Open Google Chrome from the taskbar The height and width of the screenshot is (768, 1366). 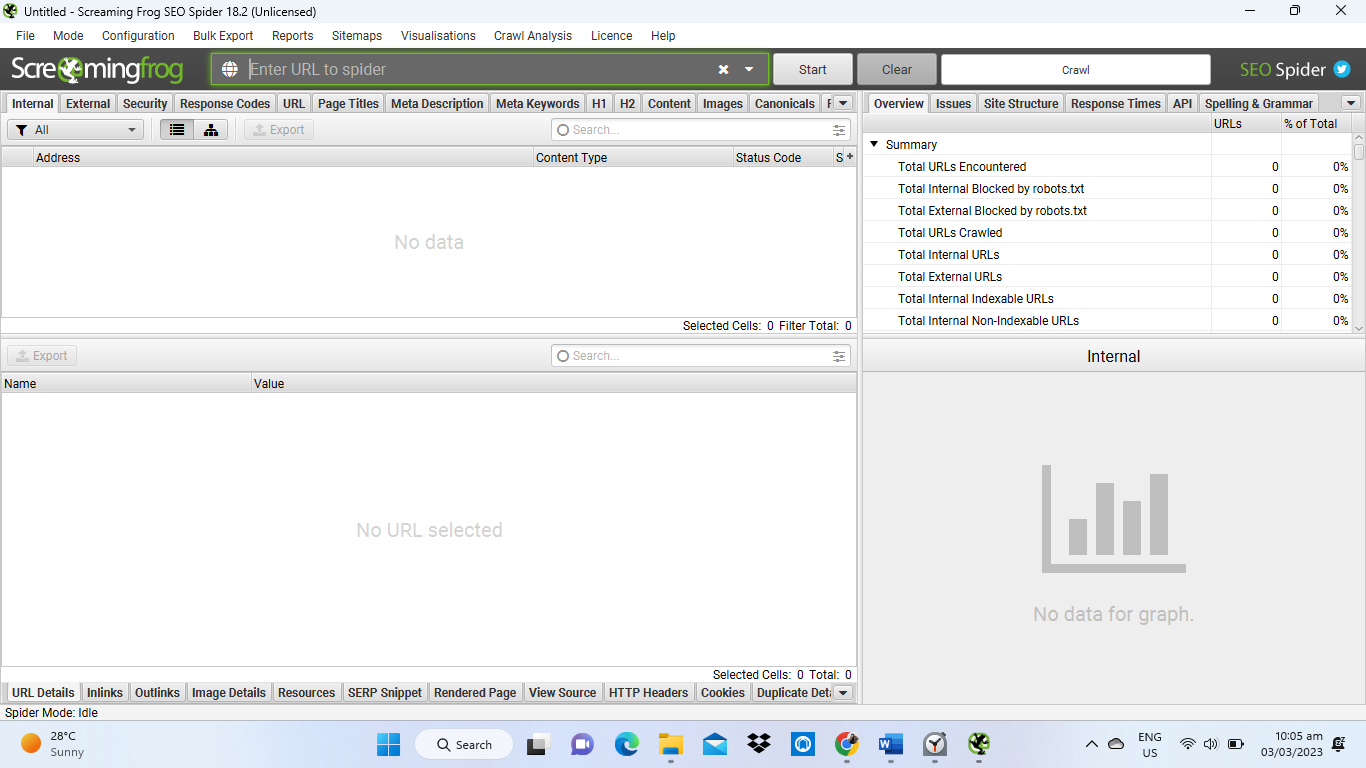pyautogui.click(x=847, y=744)
